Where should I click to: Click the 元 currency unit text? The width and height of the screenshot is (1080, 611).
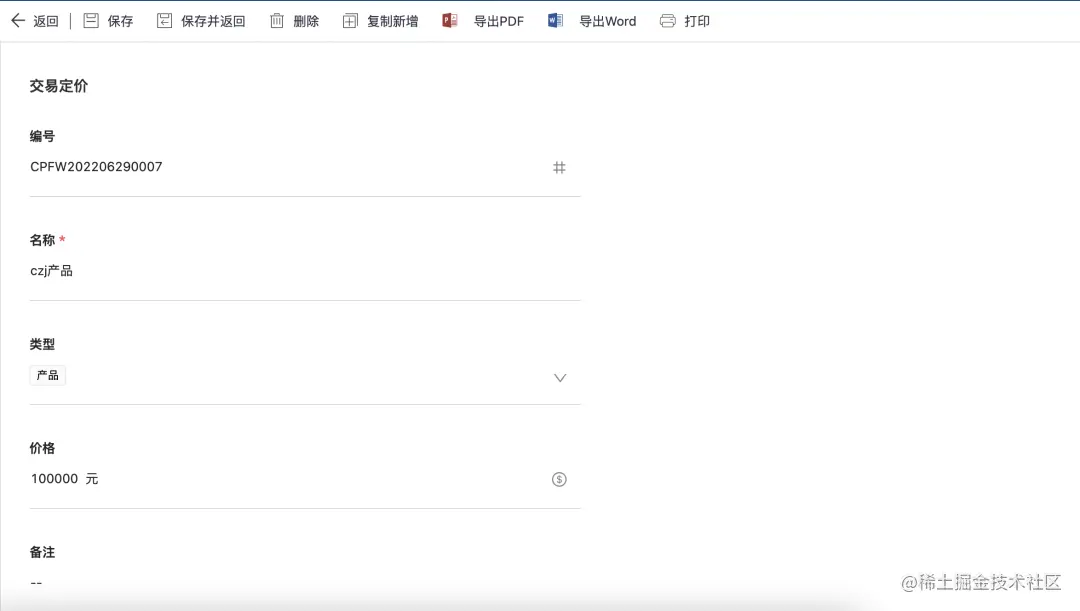pyautogui.click(x=92, y=479)
